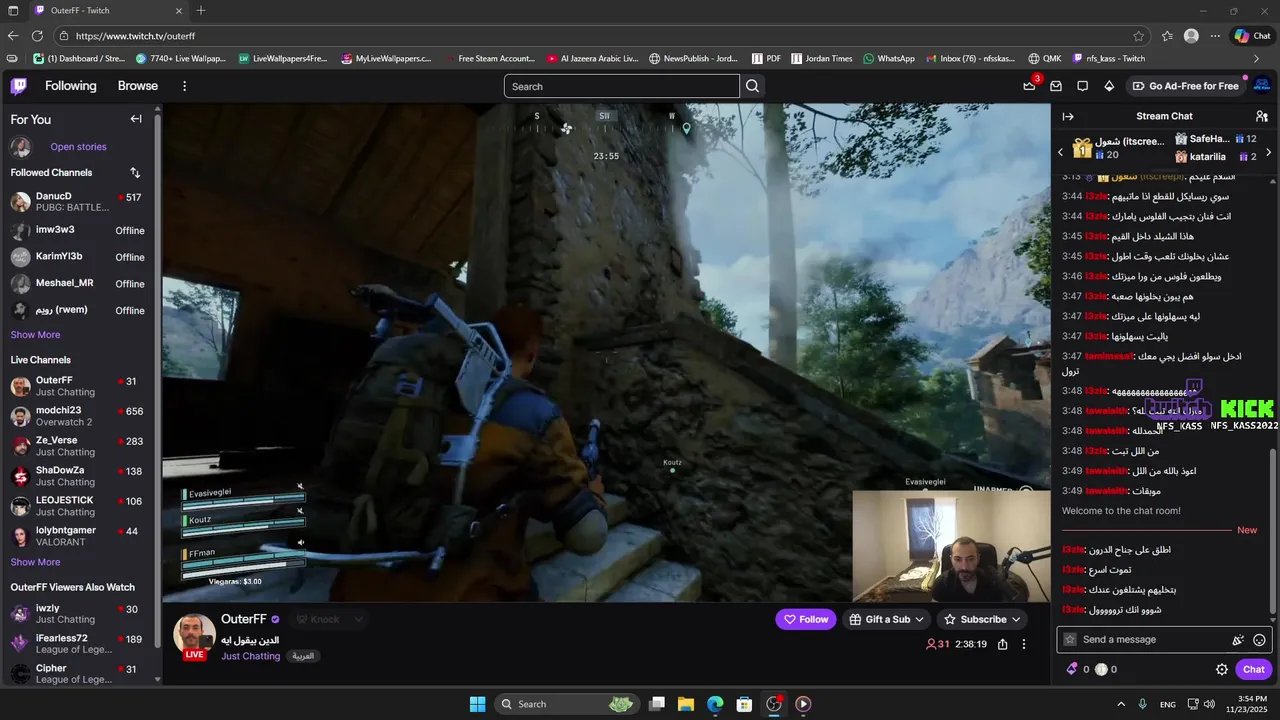Click the chat panel scrollbar
This screenshot has height=720, width=1280.
pyautogui.click(x=1273, y=531)
